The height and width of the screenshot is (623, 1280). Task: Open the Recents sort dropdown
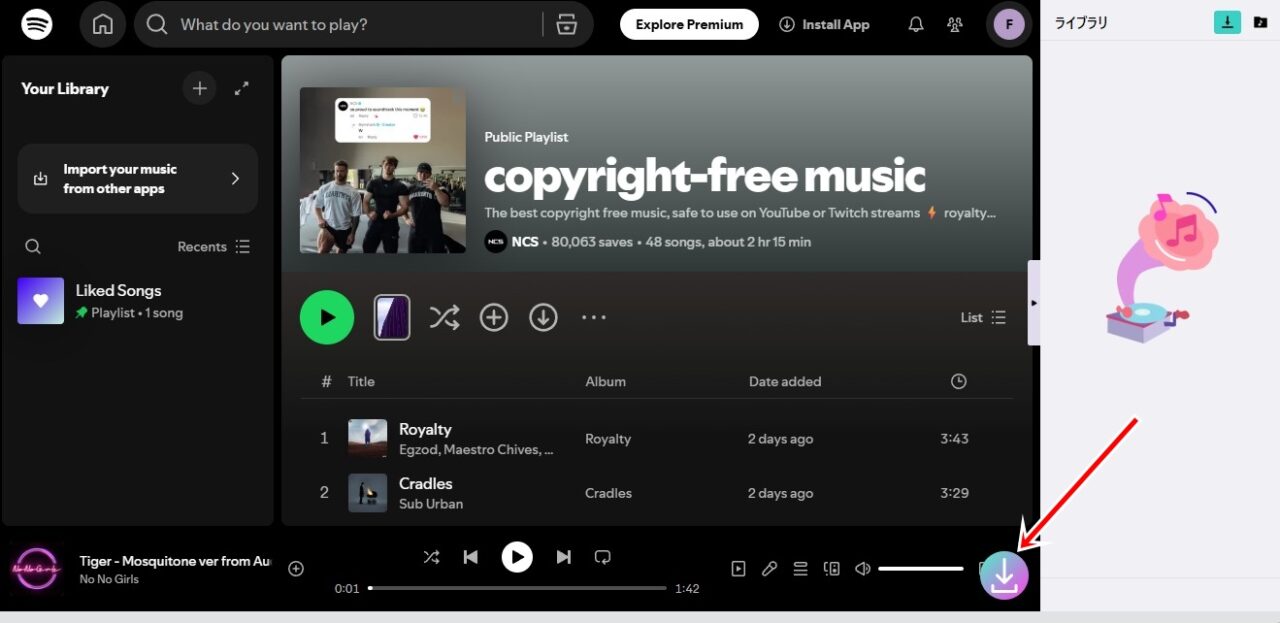[214, 247]
